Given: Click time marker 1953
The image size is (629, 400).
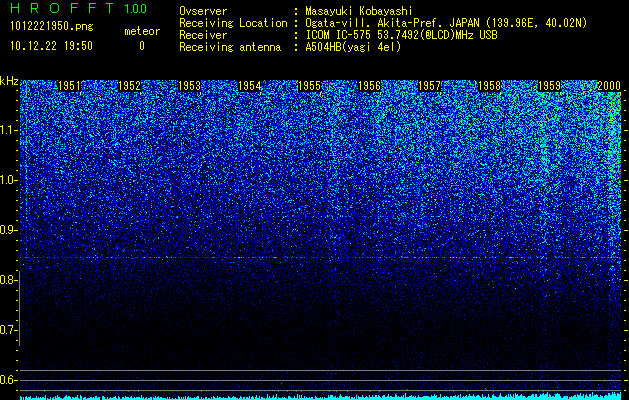Looking at the screenshot, I should 189,86.
